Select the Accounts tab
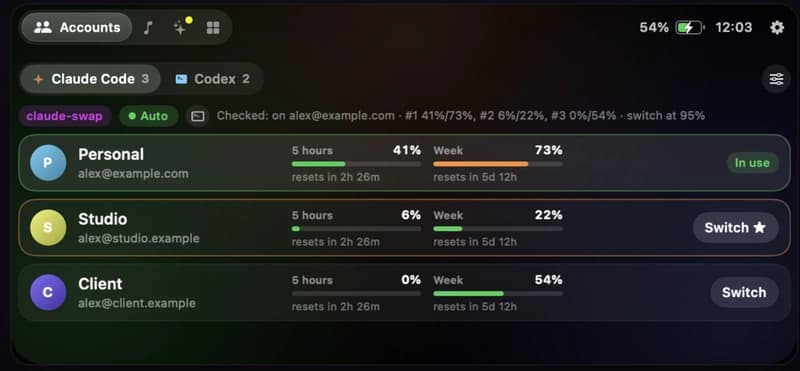800x371 pixels. coord(77,28)
